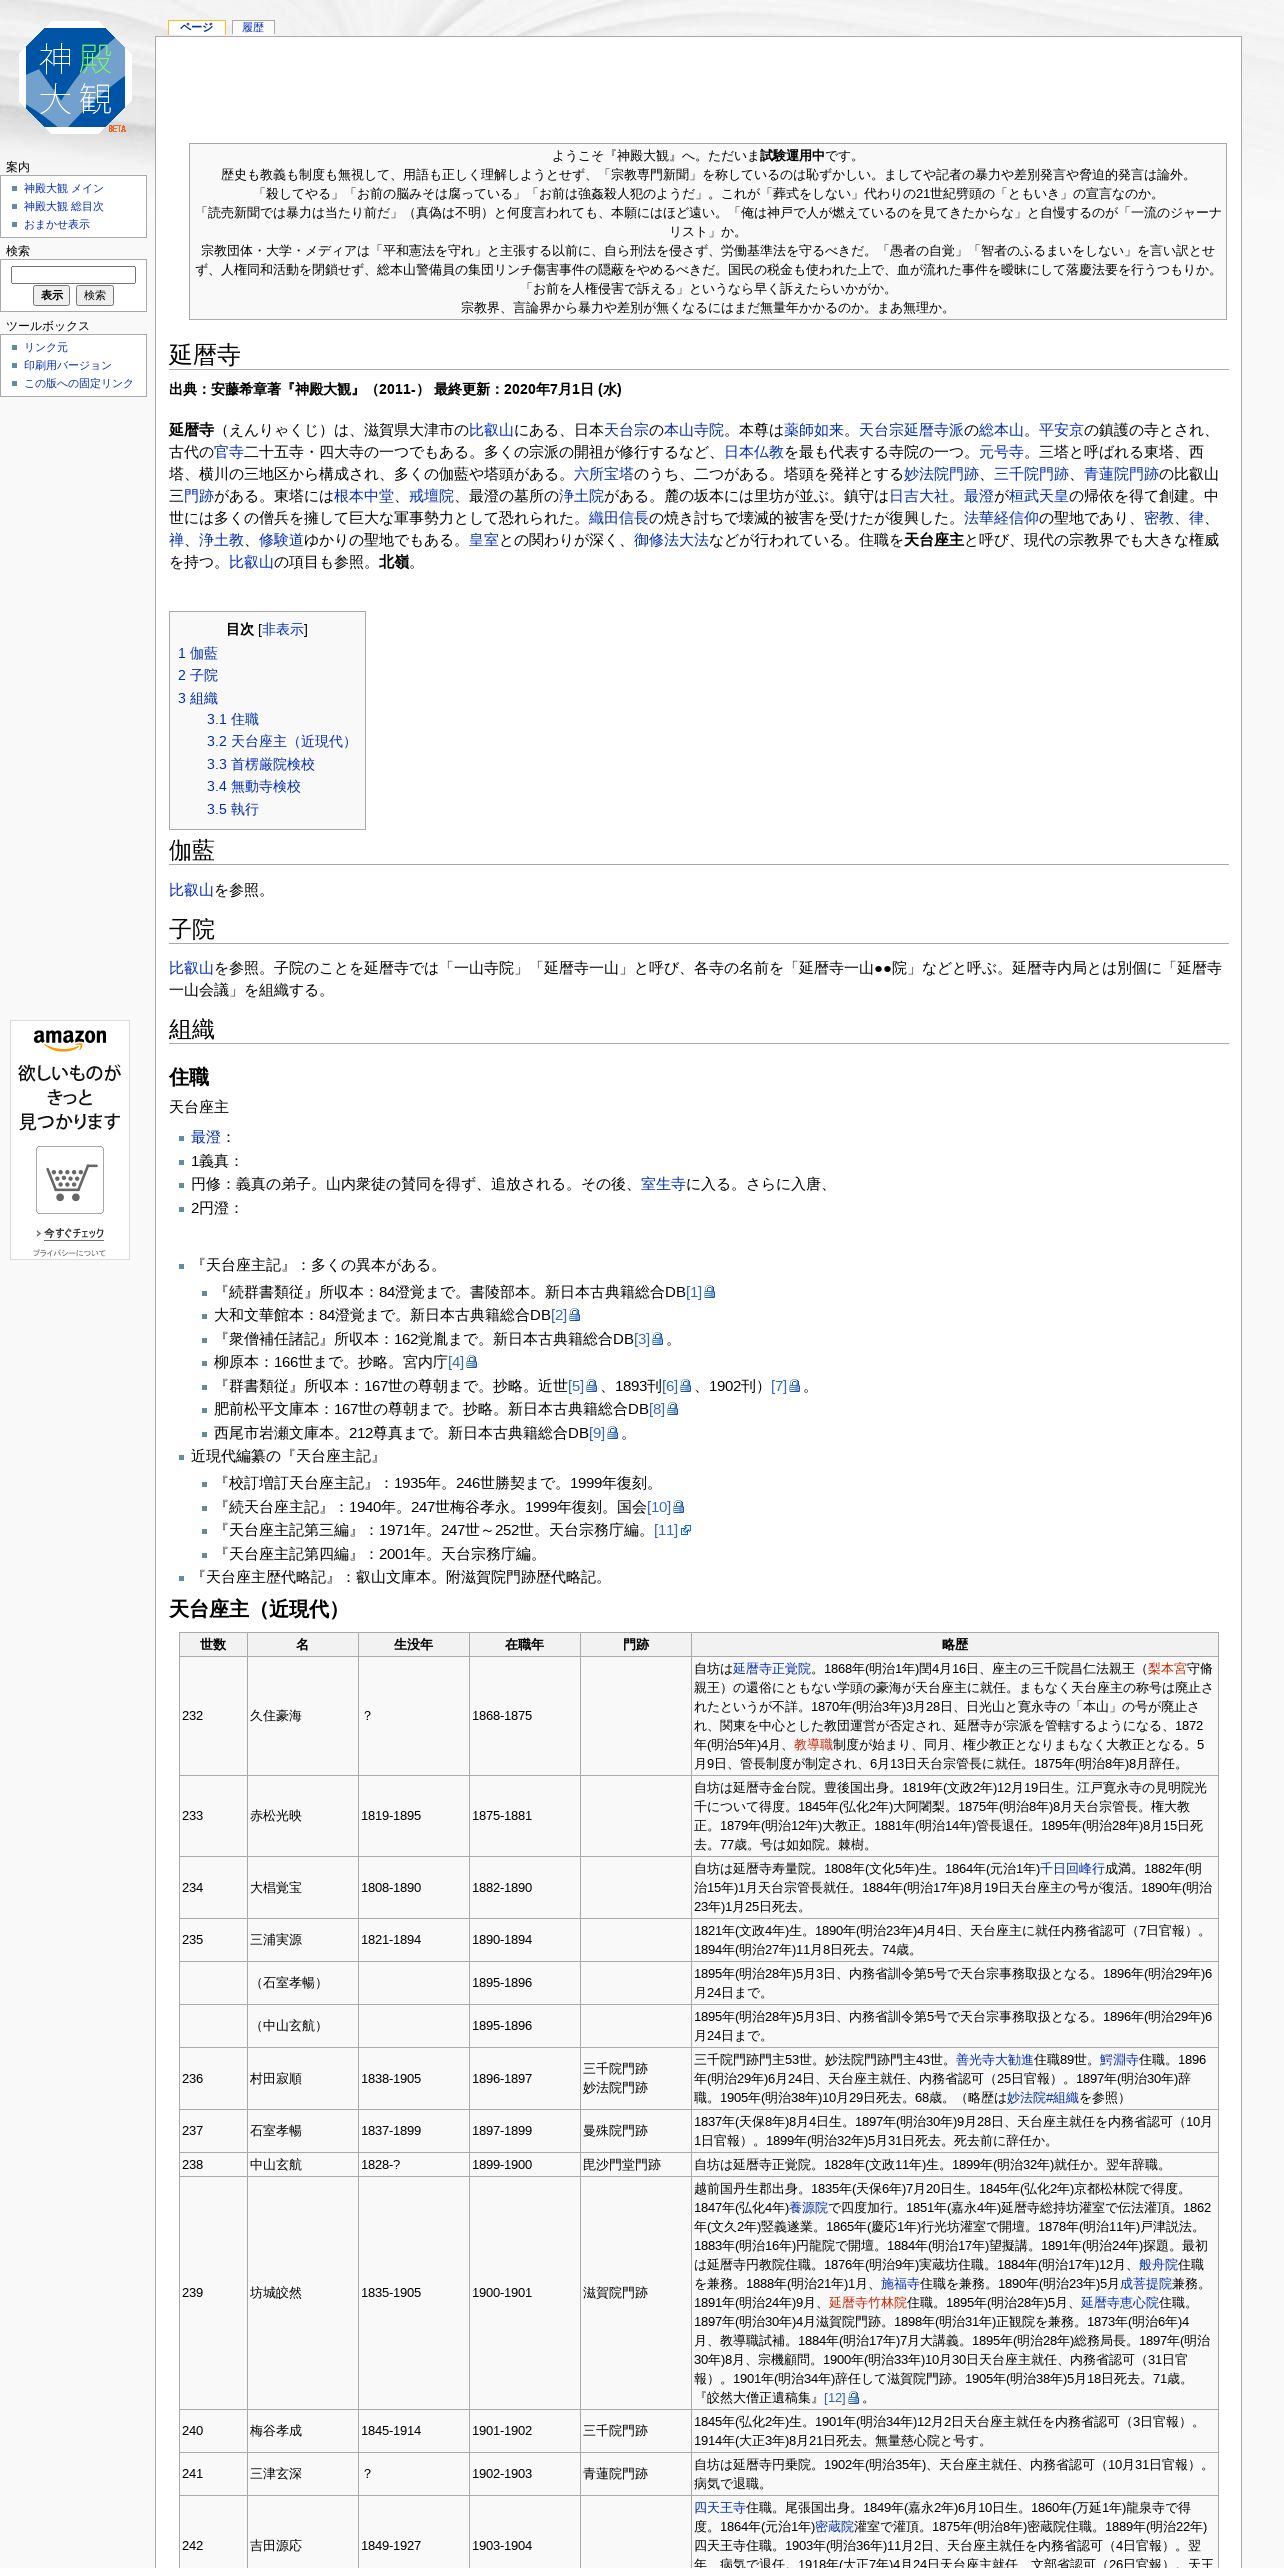Select the 世数 table column header
The image size is (1284, 2568).
coord(213,1645)
